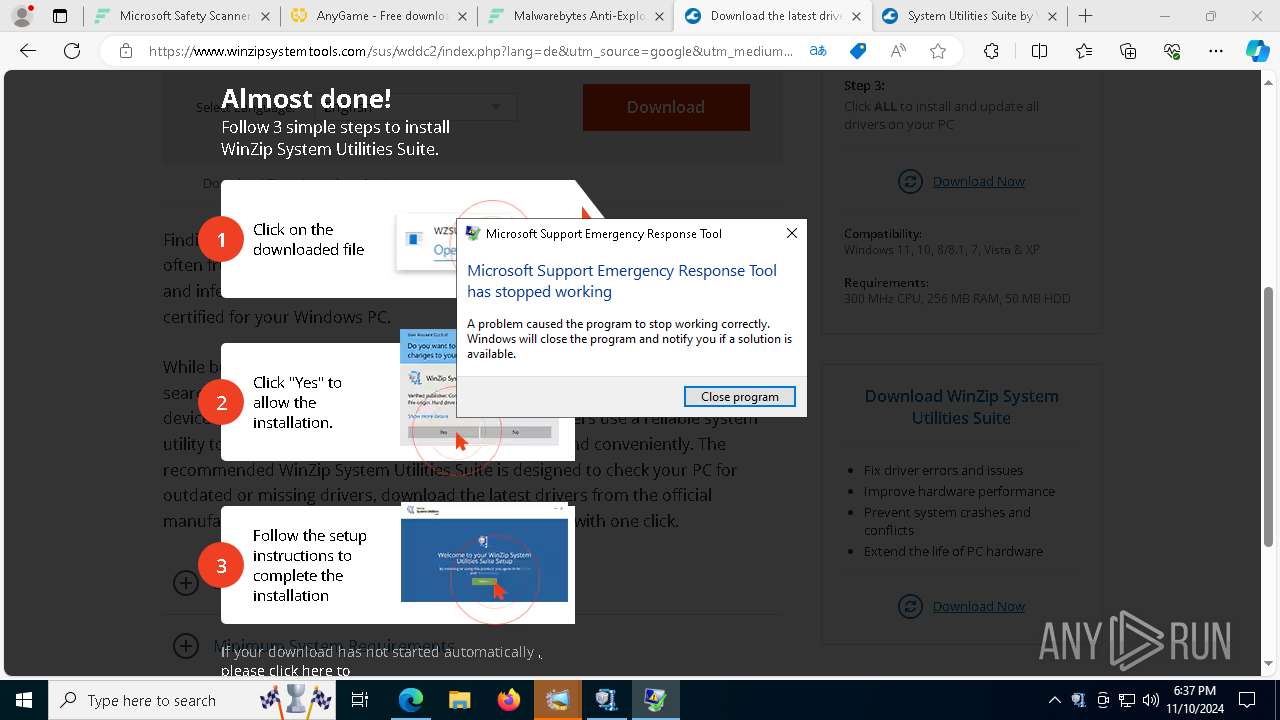
Task: Click the taskbar search box
Action: coord(192,700)
